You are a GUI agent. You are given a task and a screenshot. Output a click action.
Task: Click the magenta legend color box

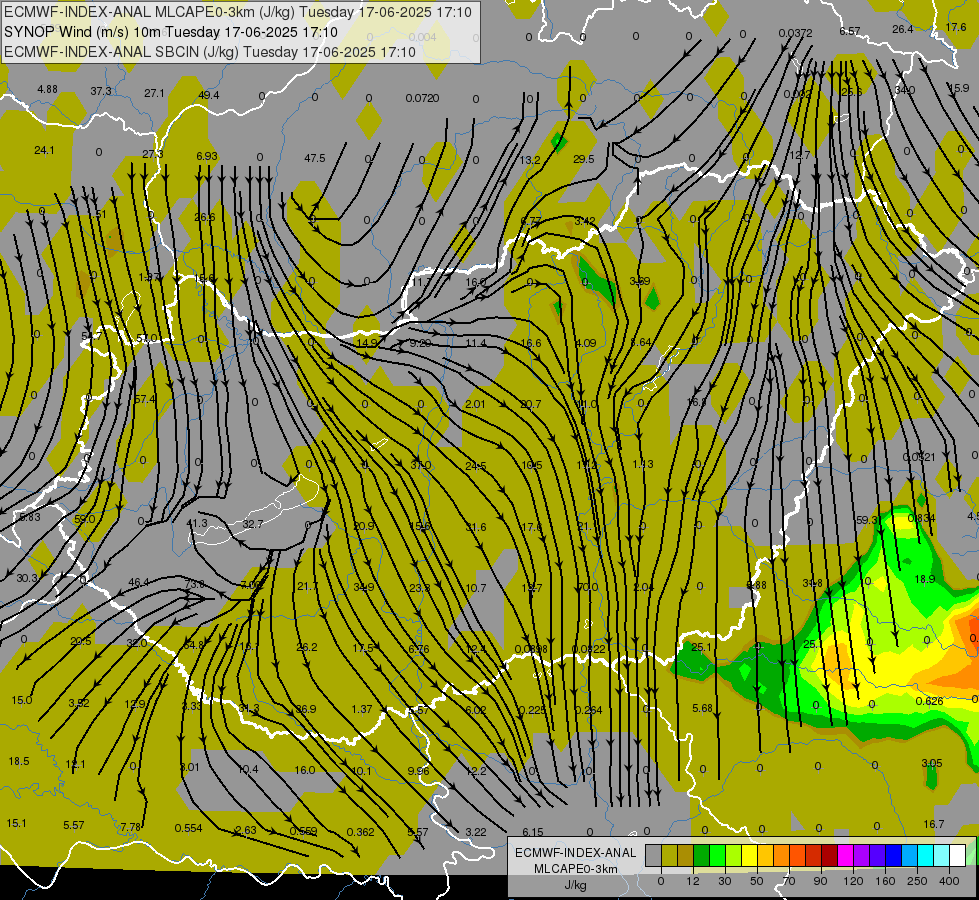(x=846, y=855)
